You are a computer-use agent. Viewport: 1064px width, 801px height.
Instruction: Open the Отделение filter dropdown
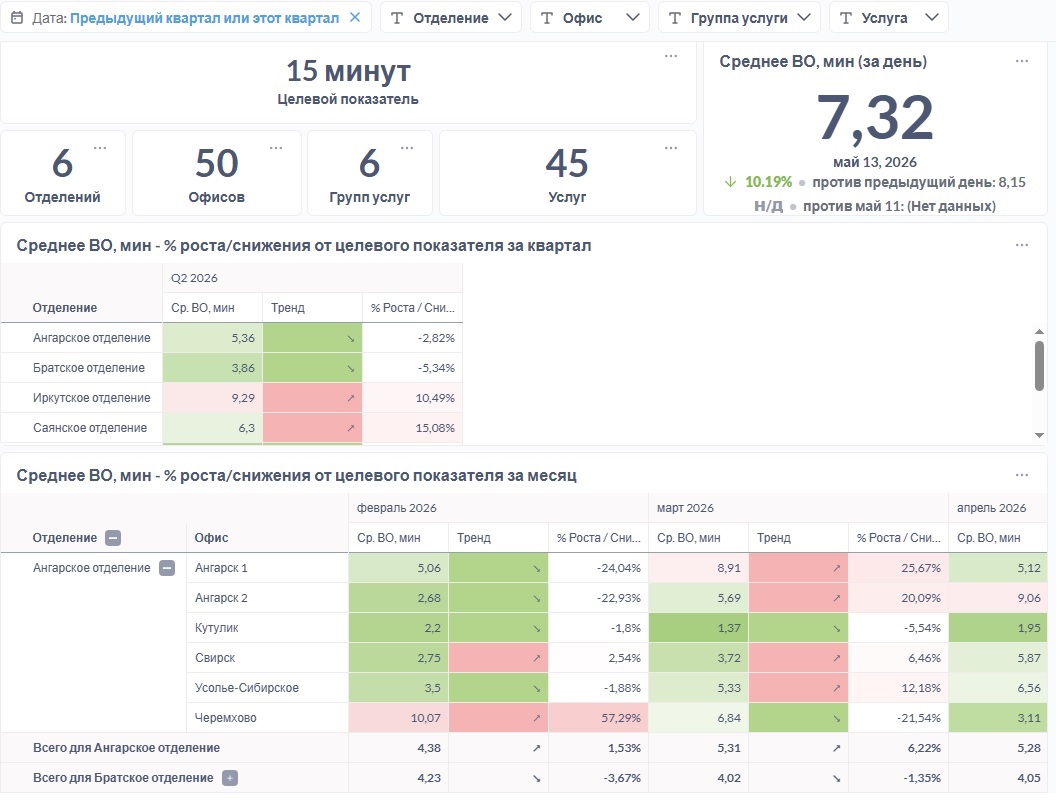coord(451,18)
